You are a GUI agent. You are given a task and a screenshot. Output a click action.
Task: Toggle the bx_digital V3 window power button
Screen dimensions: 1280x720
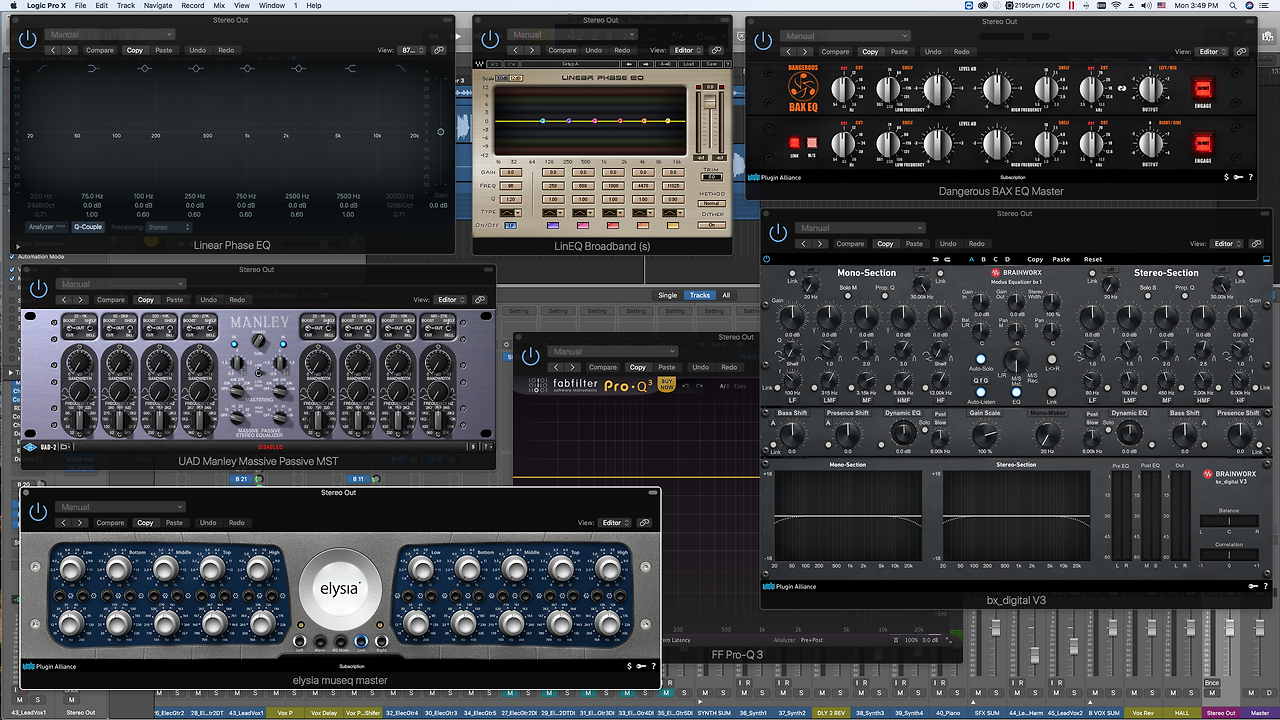pos(777,233)
